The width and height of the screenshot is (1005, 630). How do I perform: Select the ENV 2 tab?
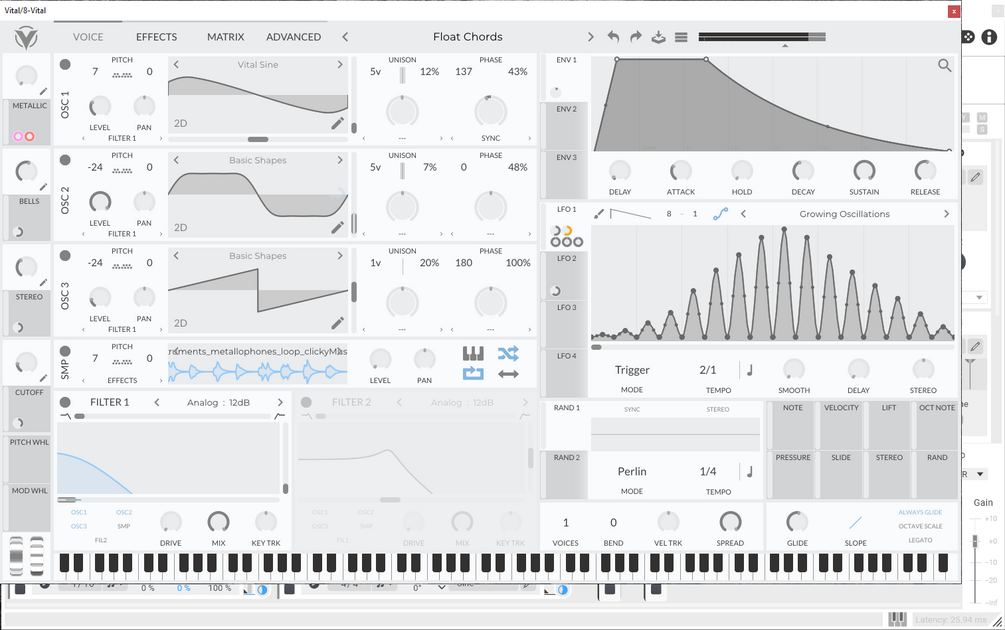click(x=565, y=126)
